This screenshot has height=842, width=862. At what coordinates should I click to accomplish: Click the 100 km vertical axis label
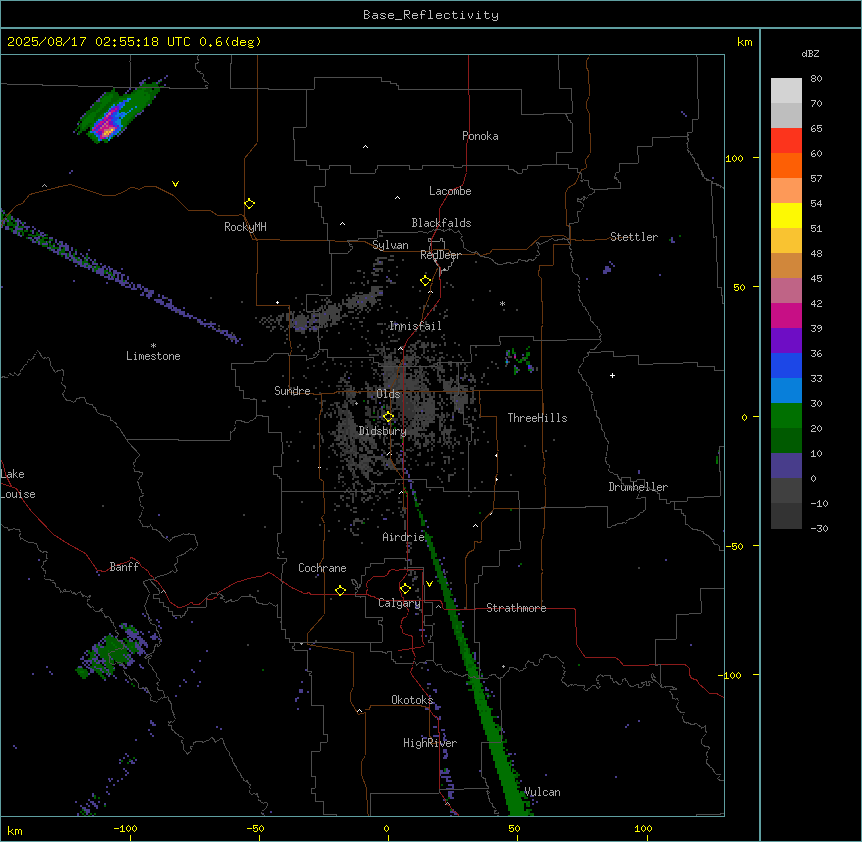(734, 158)
